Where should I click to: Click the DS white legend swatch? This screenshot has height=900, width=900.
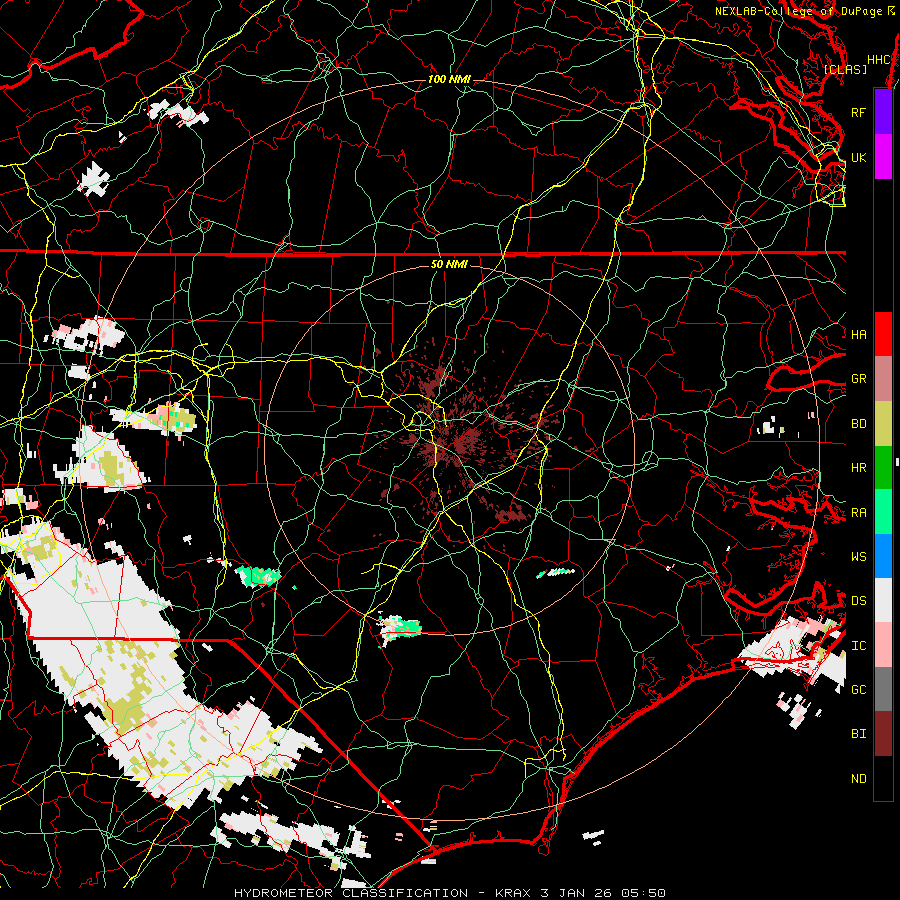coord(883,600)
